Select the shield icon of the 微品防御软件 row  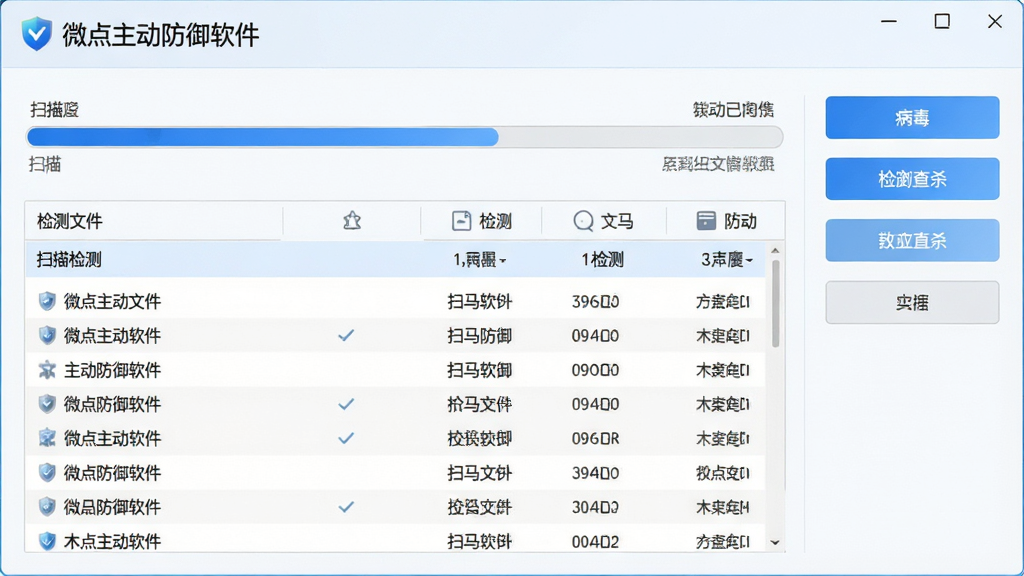coord(47,507)
